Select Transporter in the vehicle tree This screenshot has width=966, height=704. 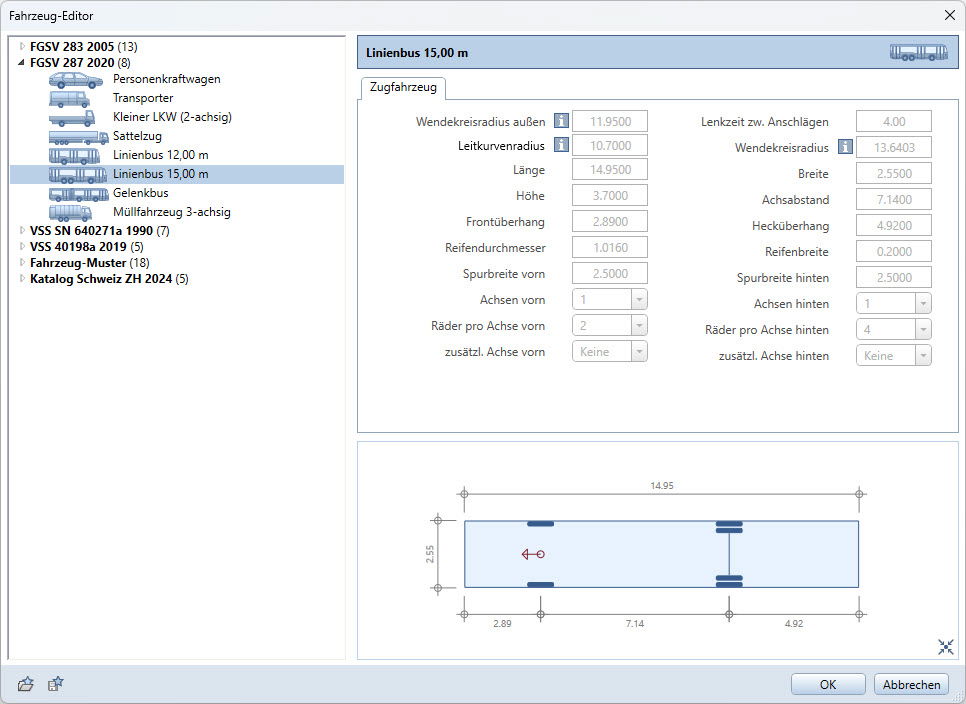click(143, 98)
